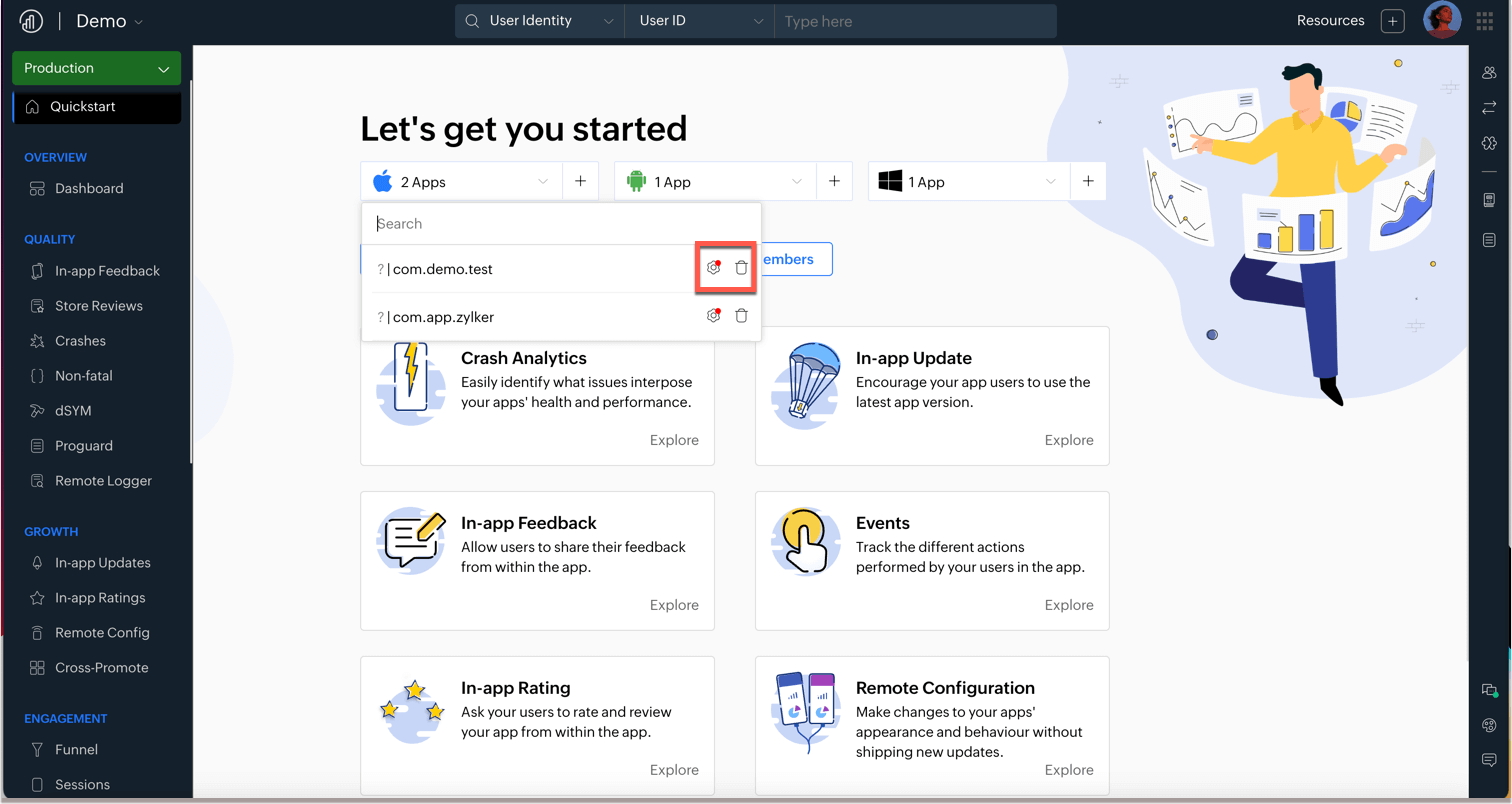Go to In-app Ratings

100,598
